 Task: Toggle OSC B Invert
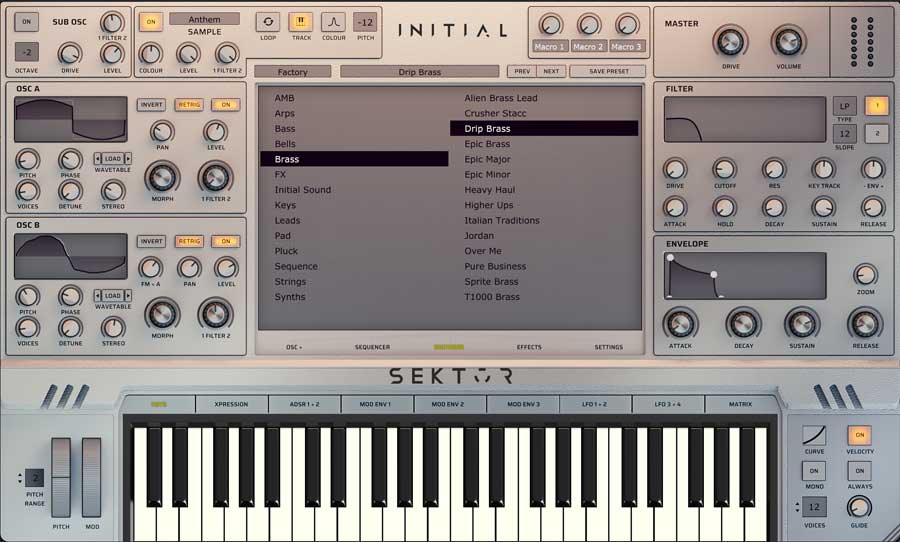click(152, 241)
